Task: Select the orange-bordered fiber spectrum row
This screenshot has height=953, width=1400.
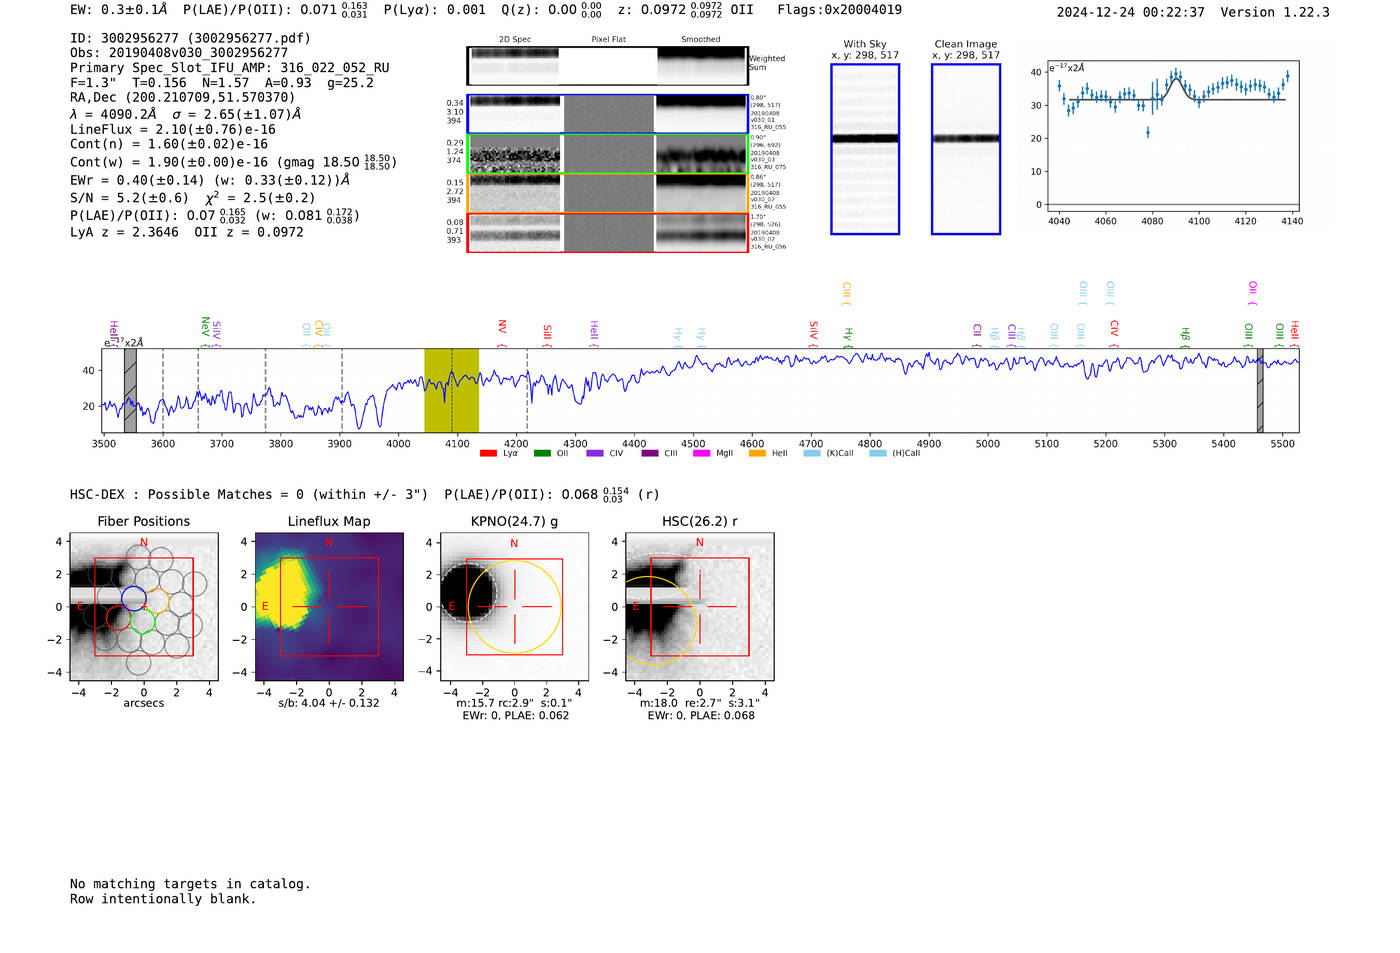Action: 607,193
